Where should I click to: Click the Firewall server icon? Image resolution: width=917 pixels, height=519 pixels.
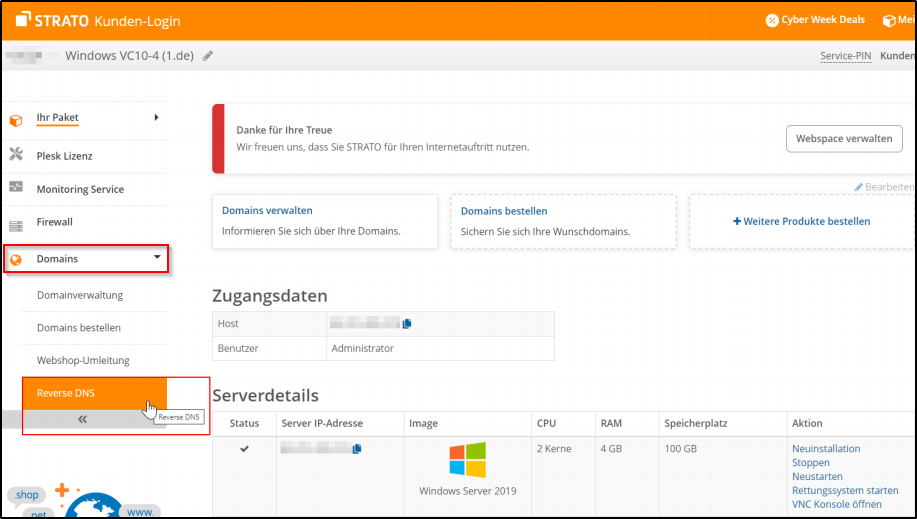pyautogui.click(x=16, y=226)
